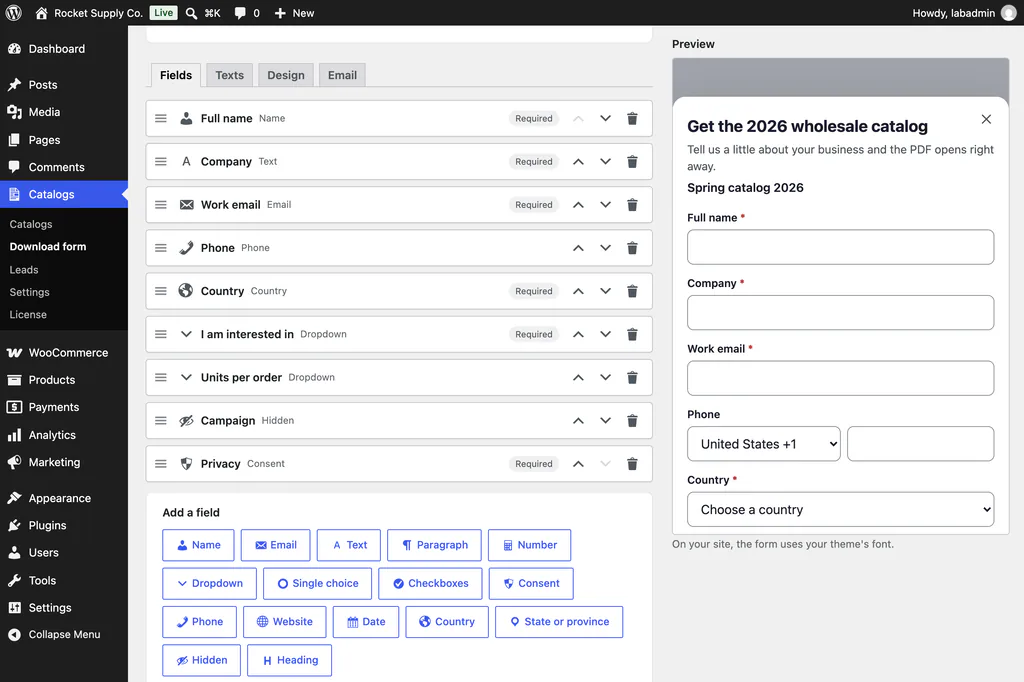Delete the Privacy consent field

(x=632, y=463)
